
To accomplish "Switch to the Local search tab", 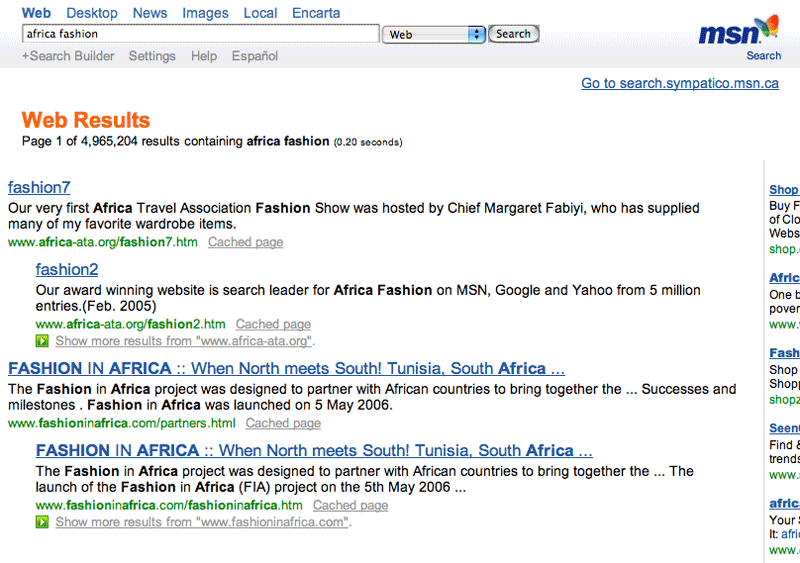I will pos(260,13).
